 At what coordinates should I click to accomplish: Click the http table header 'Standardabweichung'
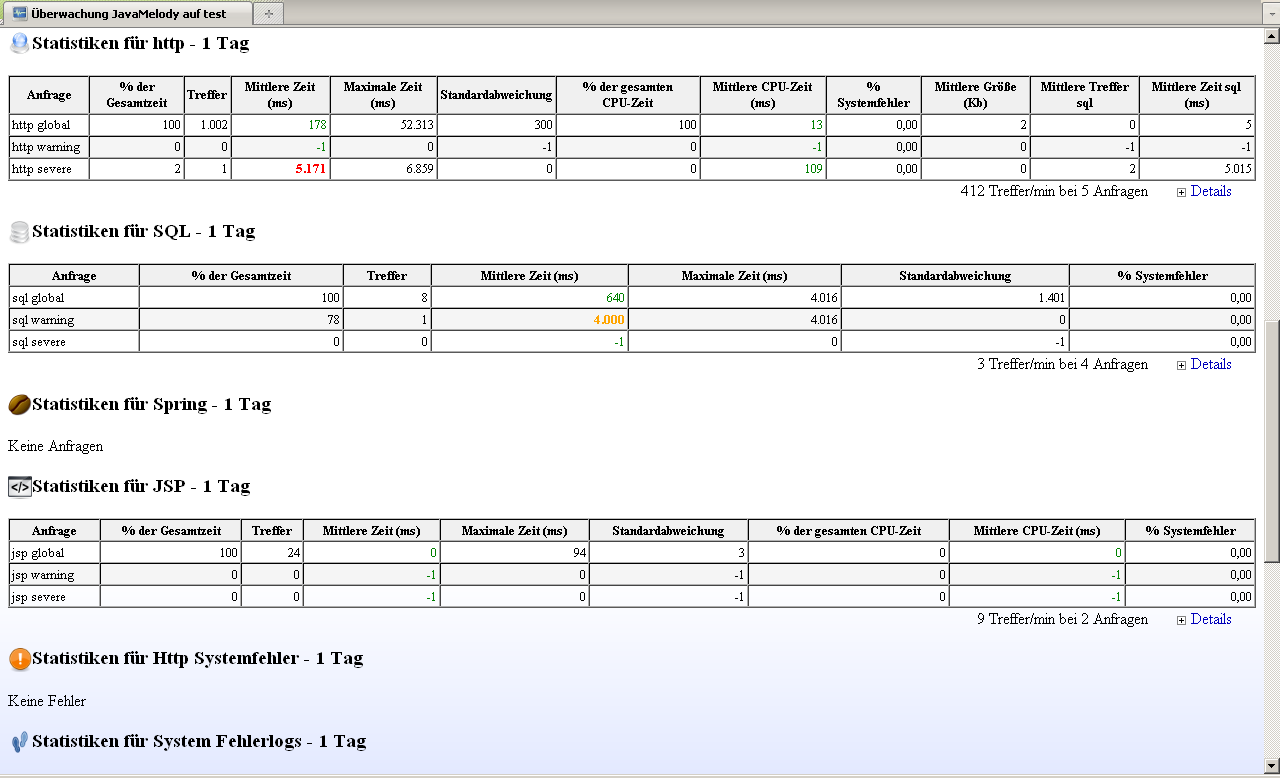(496, 95)
